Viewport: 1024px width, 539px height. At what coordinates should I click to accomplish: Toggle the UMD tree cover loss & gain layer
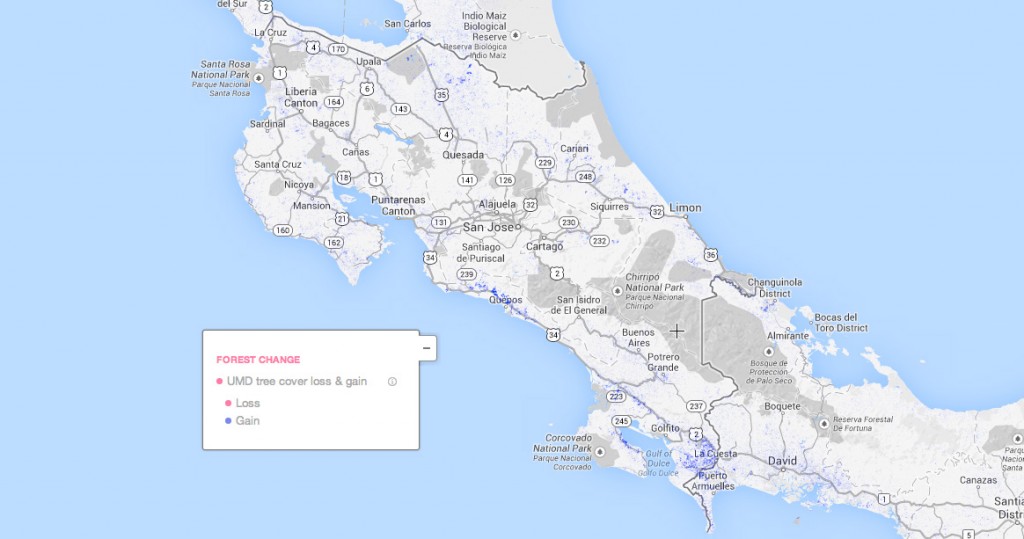click(x=219, y=381)
